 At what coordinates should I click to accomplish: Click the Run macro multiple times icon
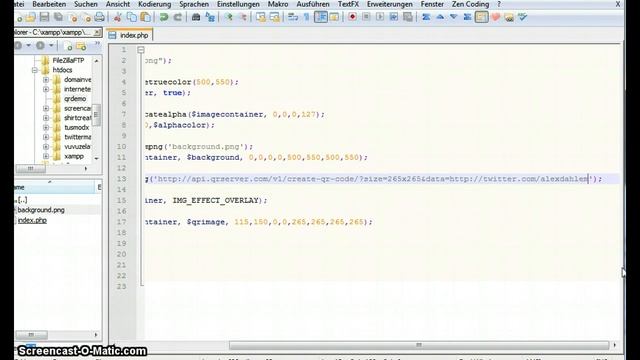point(394,17)
